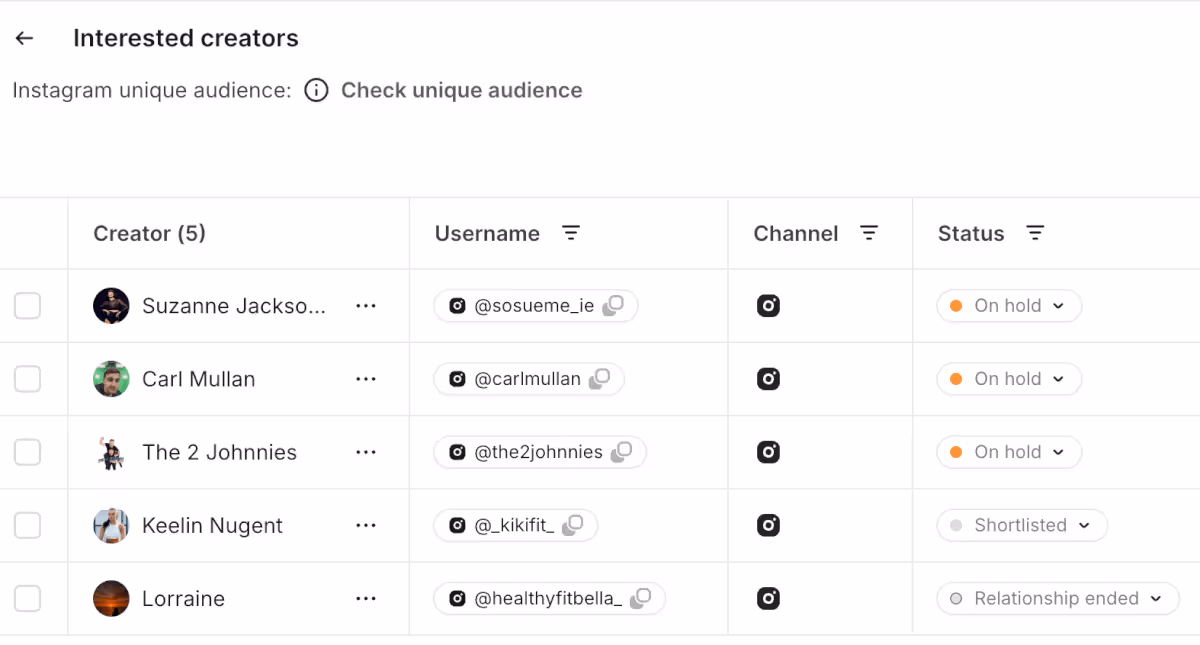
Task: Open the Channel column filter
Action: click(x=869, y=233)
